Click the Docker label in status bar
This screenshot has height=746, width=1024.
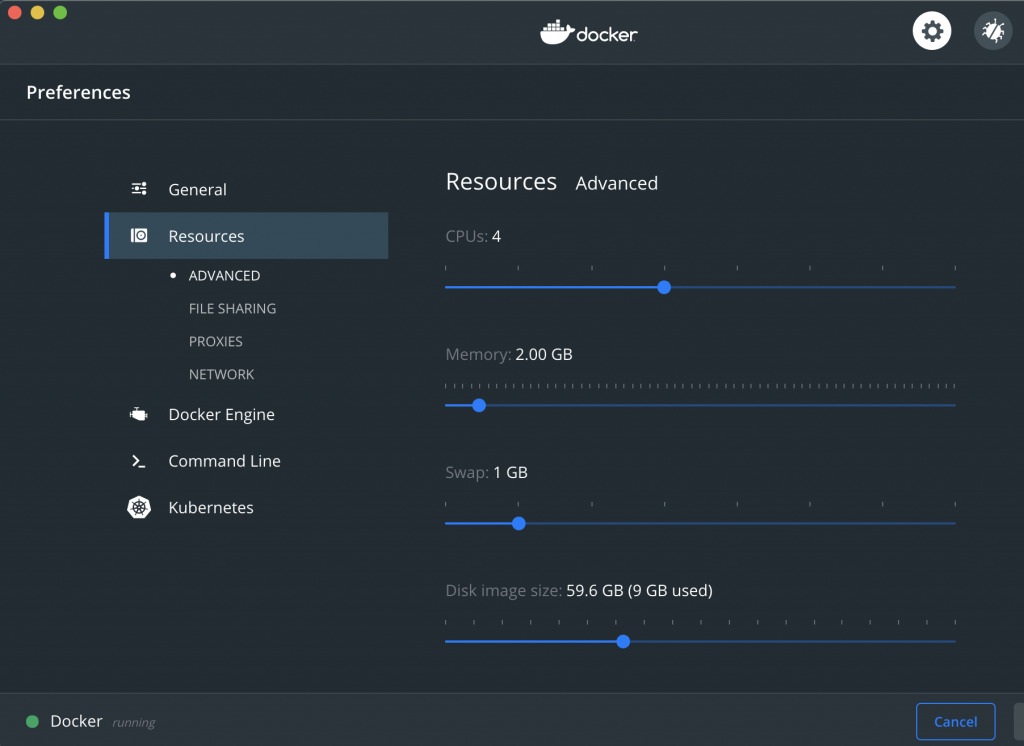pyautogui.click(x=76, y=721)
